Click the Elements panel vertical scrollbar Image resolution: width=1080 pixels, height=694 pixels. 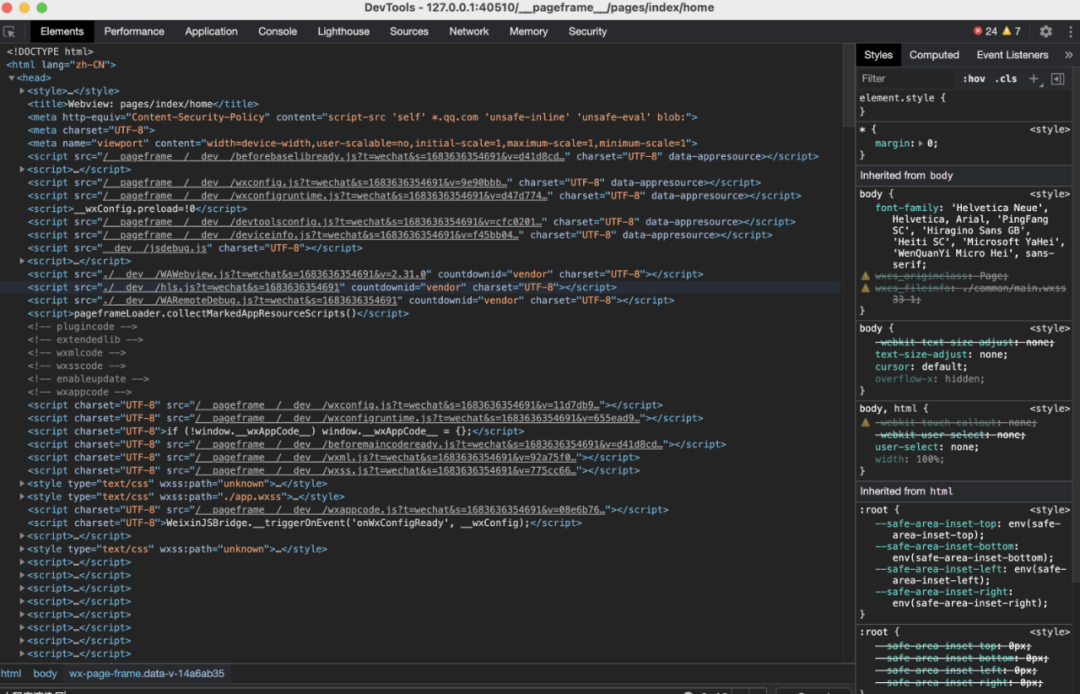[x=849, y=86]
